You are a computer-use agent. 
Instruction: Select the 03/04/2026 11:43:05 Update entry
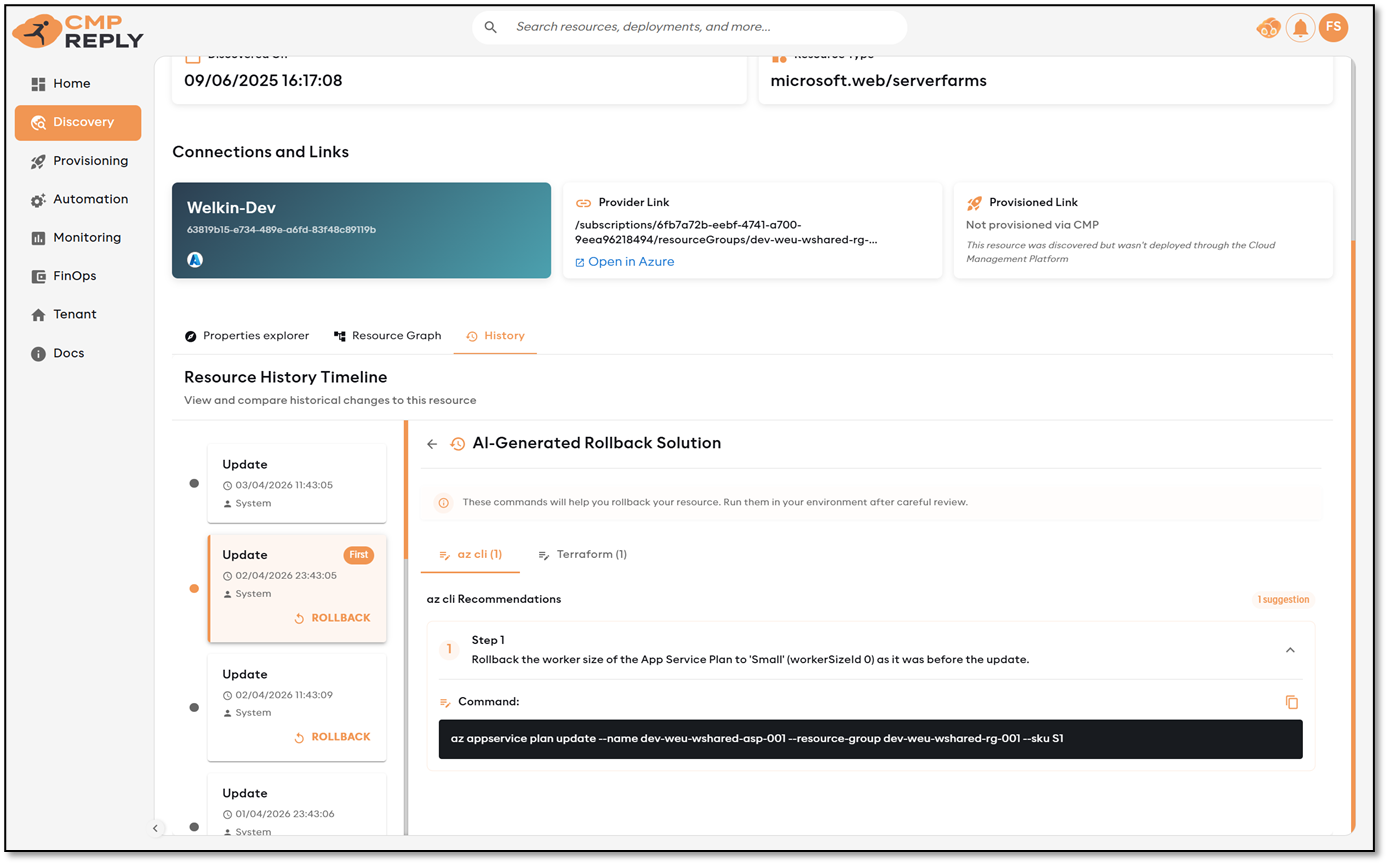click(x=296, y=483)
